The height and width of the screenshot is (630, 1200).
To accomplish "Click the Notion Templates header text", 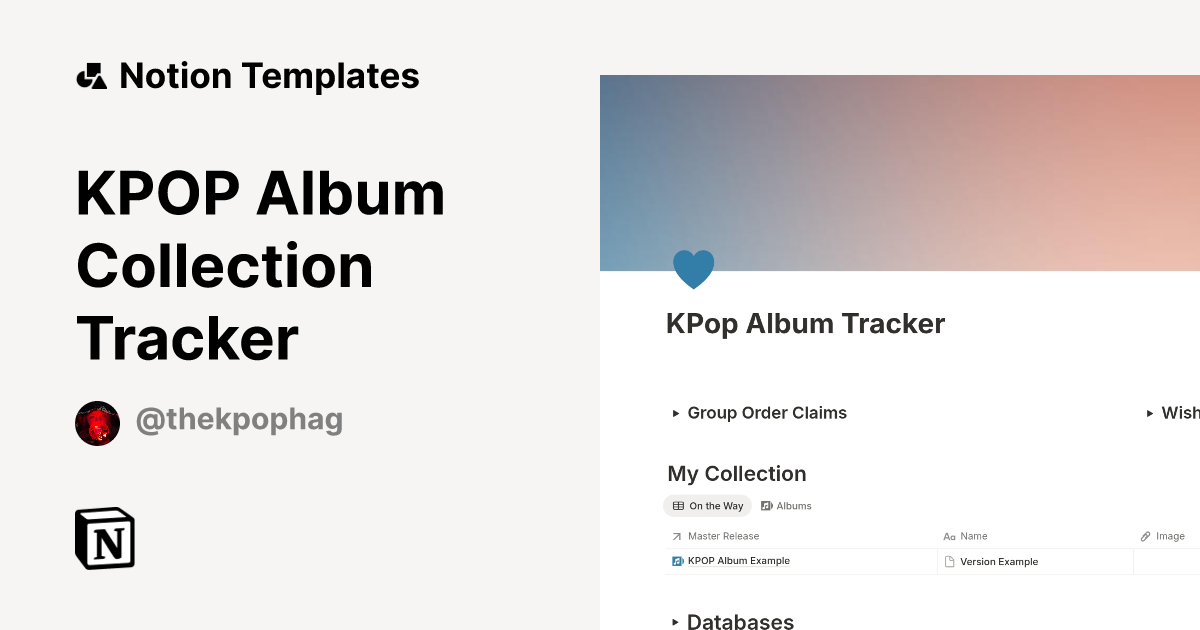I will (x=269, y=76).
